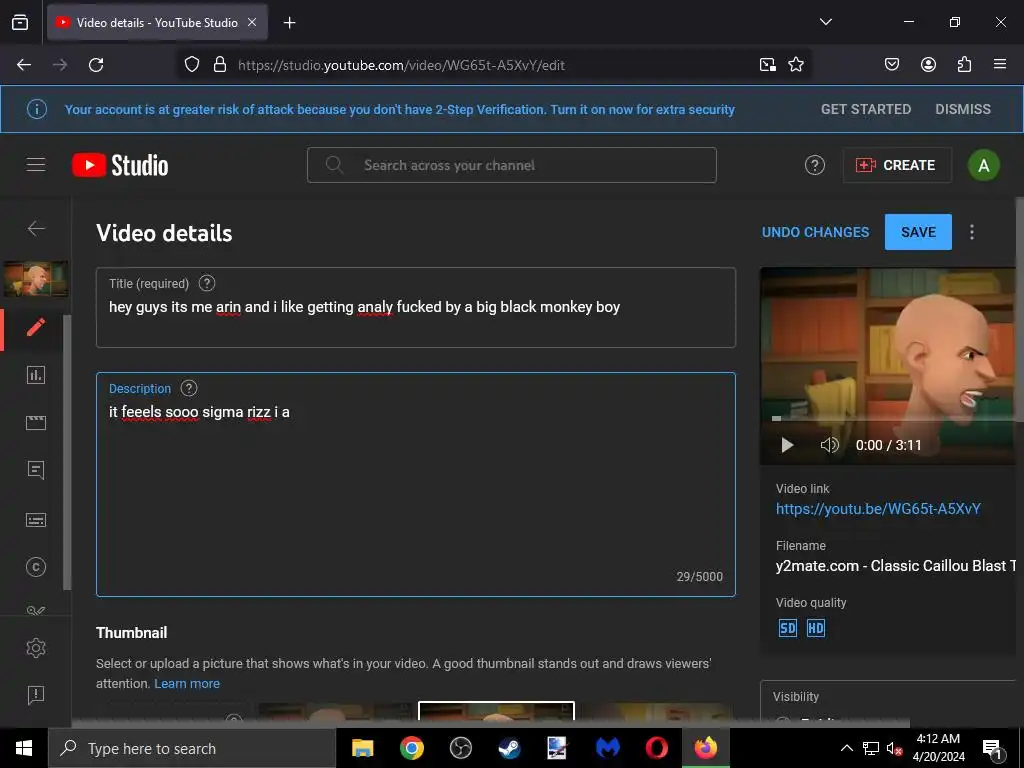Close the YouTube Studio tab
1024x768 pixels.
[252, 22]
